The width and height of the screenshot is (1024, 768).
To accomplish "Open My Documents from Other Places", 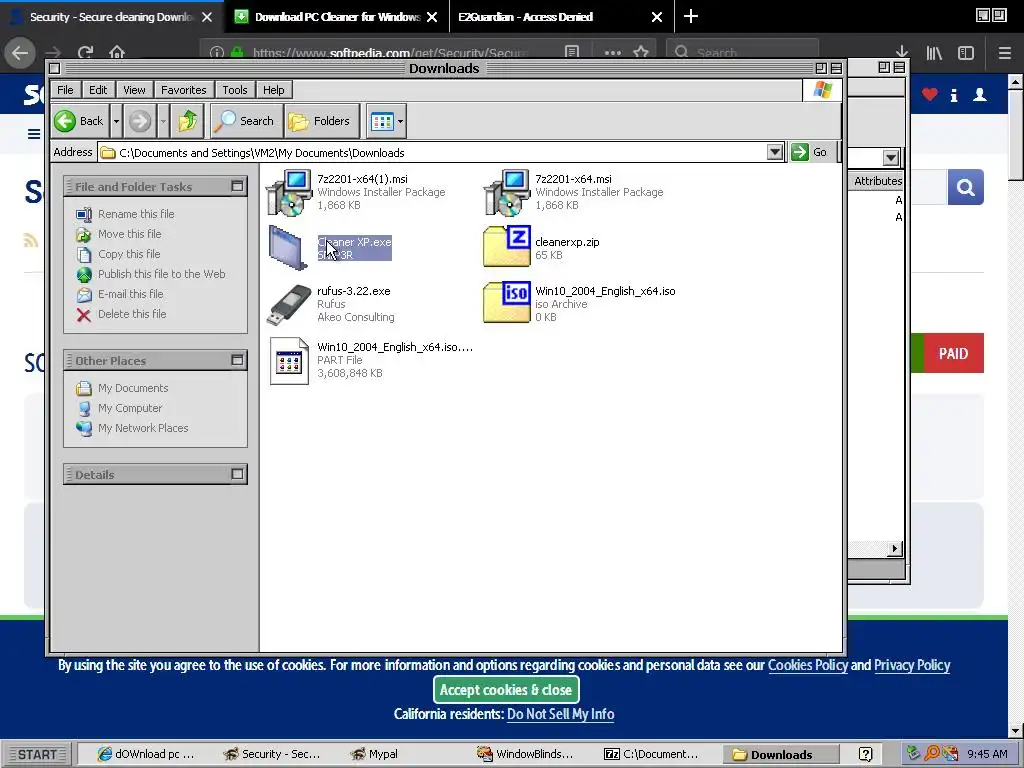I will coord(133,388).
